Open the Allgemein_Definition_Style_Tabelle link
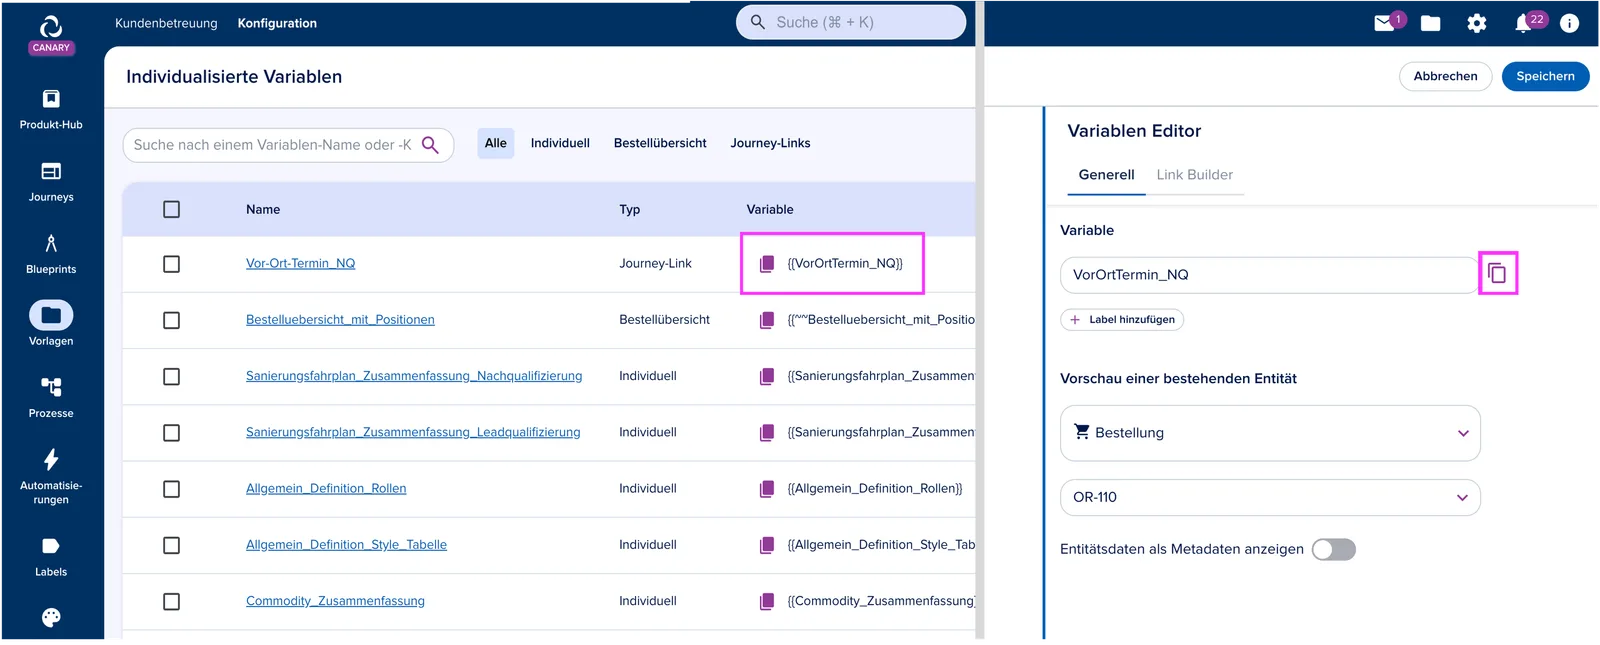1600x645 pixels. (x=346, y=545)
